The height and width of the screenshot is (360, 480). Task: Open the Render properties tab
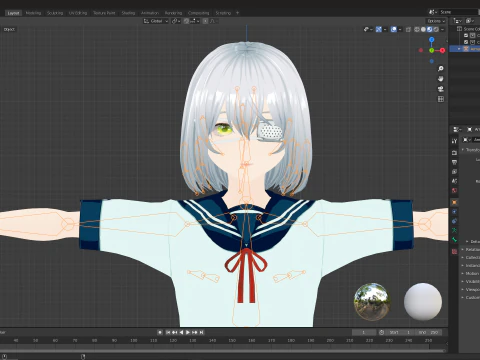click(454, 153)
